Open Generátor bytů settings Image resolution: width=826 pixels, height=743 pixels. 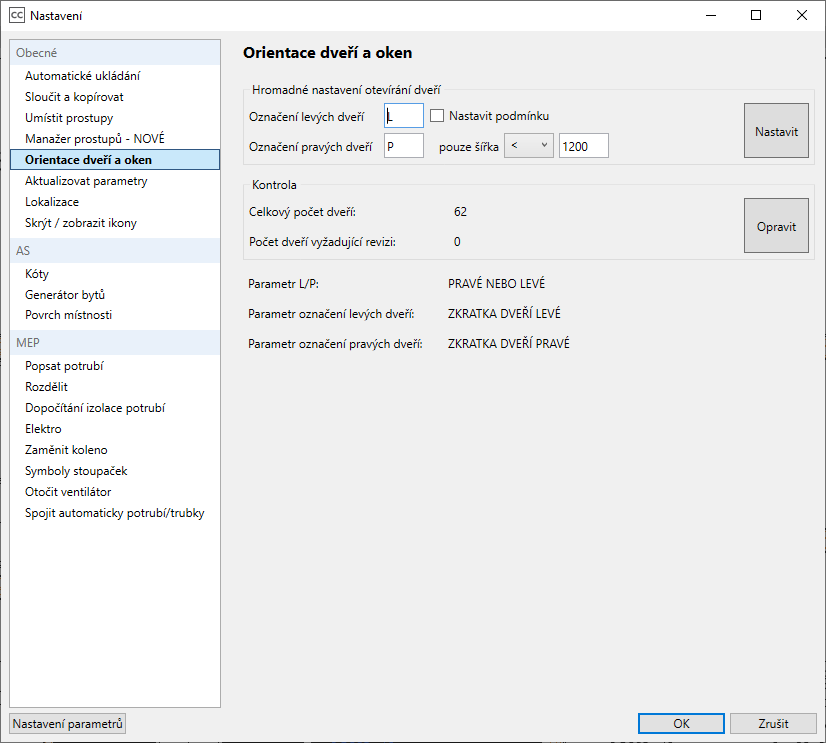coord(115,295)
